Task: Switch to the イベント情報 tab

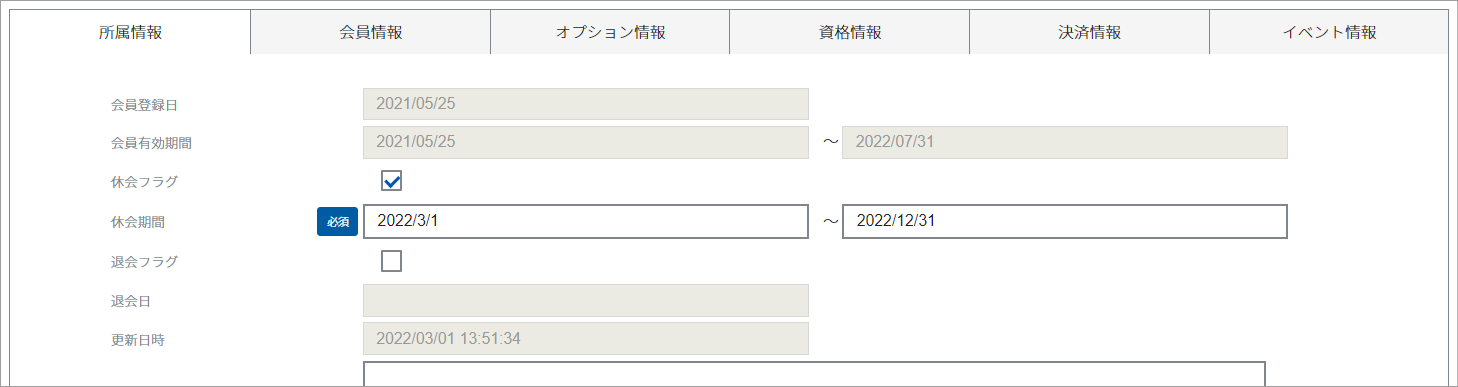Action: tap(1329, 32)
